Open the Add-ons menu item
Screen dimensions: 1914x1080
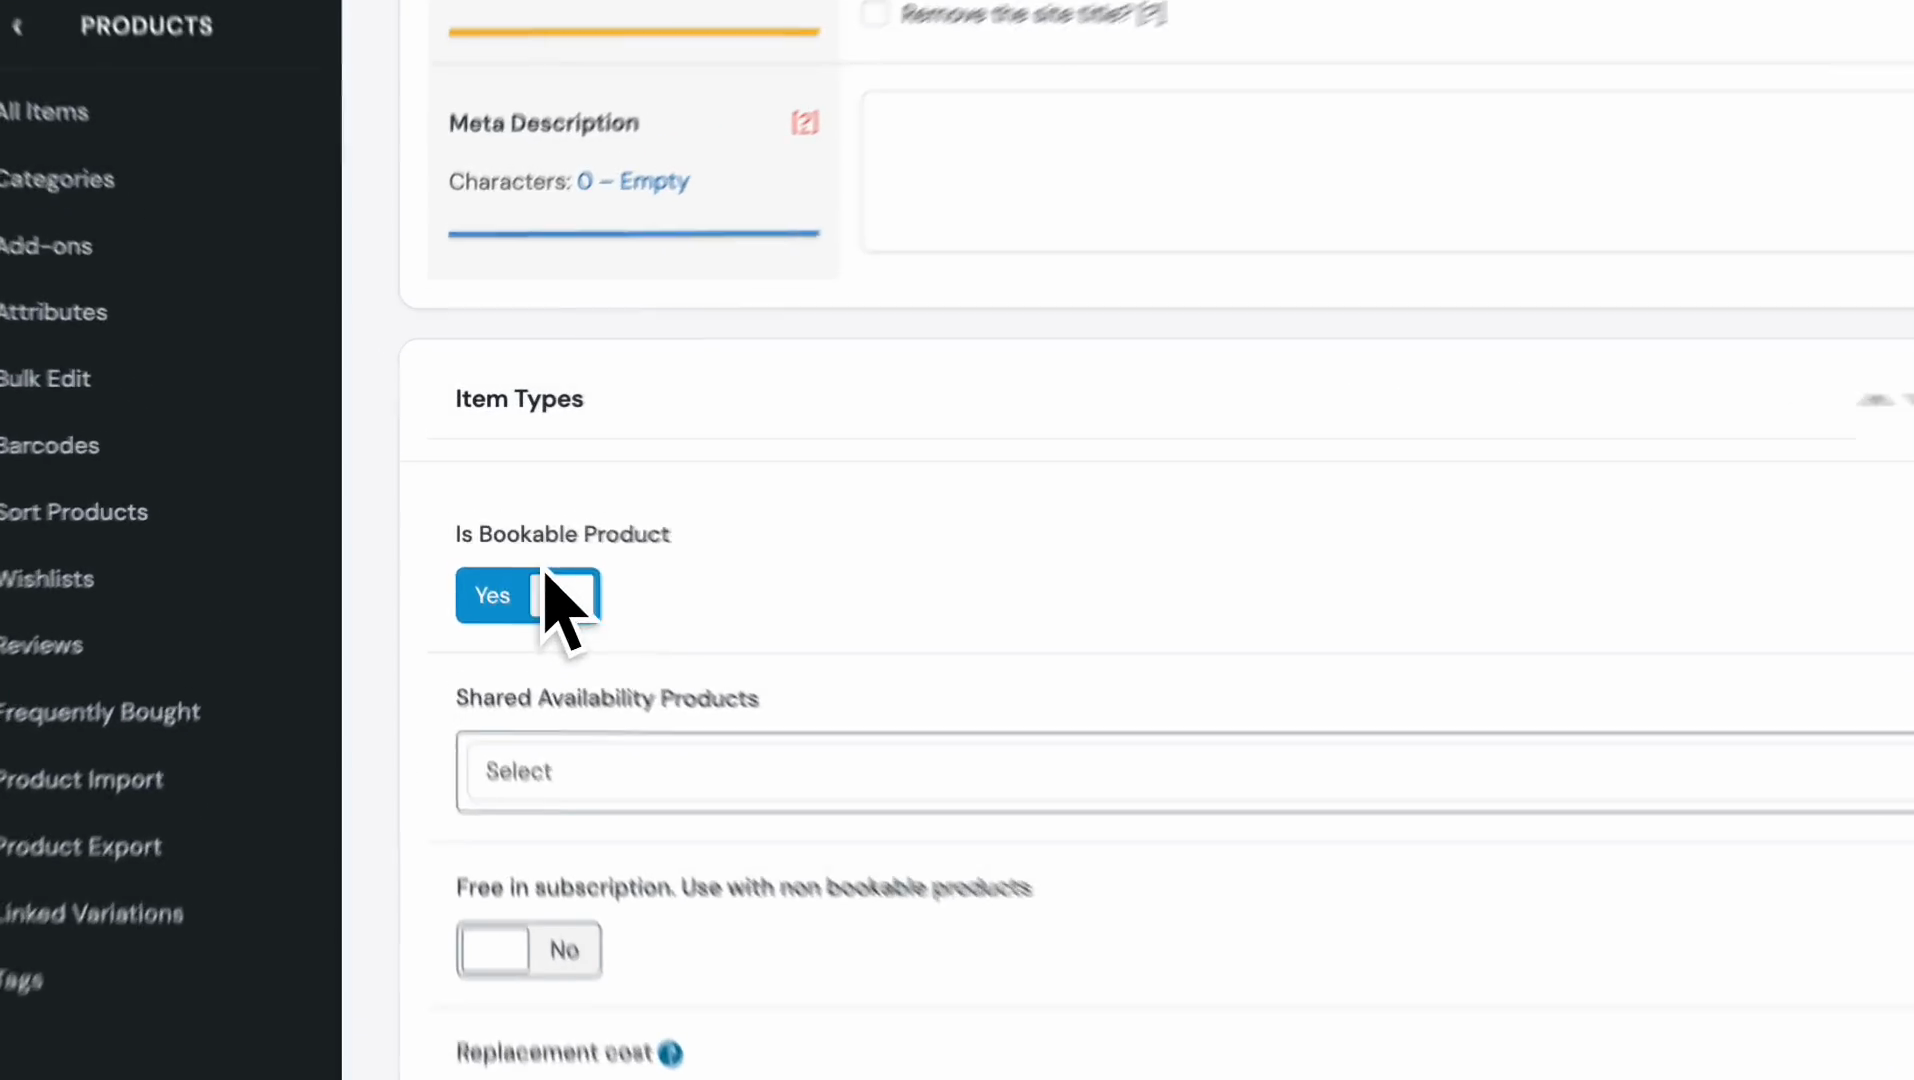46,246
